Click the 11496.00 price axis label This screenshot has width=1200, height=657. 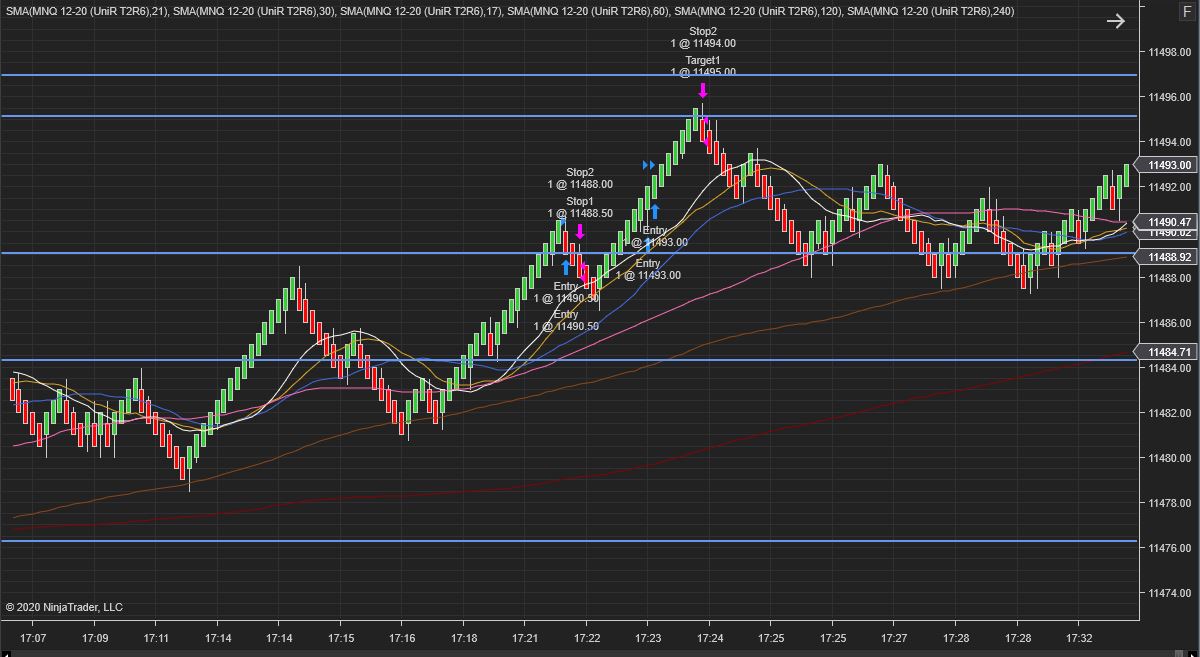coord(1169,97)
